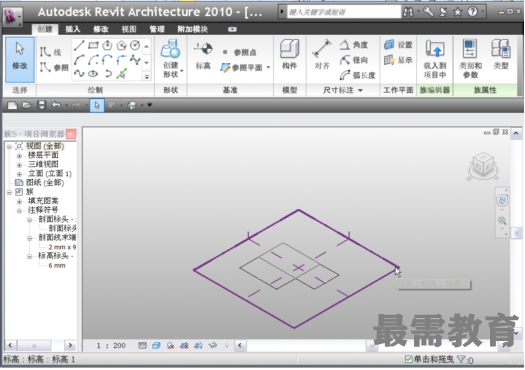Expand the 立面 (立面 1) tree node
This screenshot has width=525, height=370.
click(19, 174)
